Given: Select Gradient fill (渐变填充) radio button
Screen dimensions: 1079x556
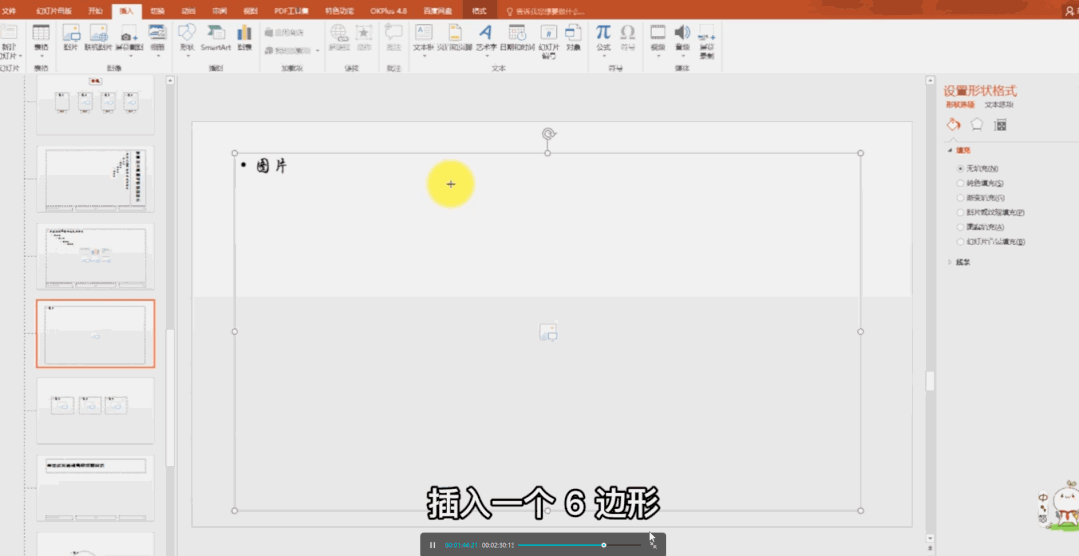Looking at the screenshot, I should (x=961, y=197).
